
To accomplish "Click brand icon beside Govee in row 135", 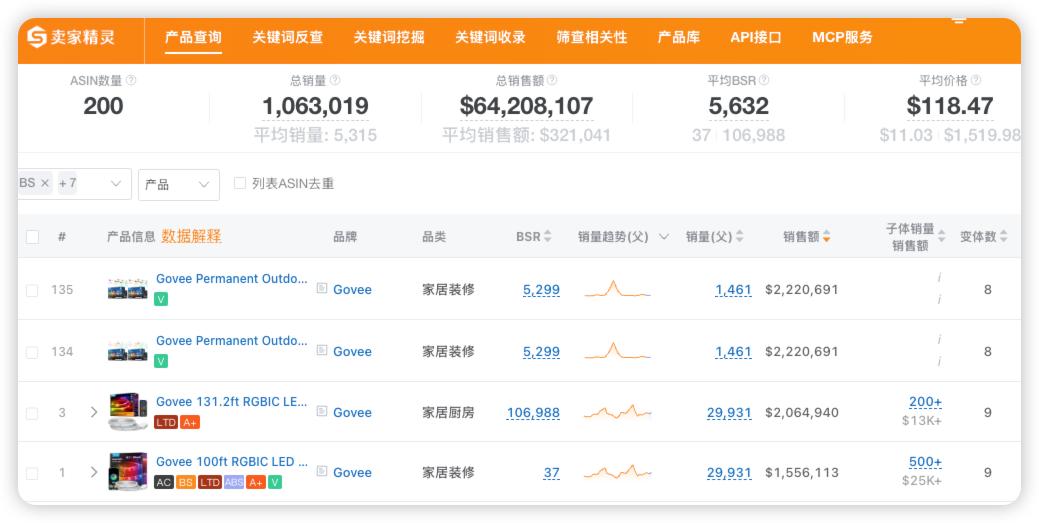I will click(x=322, y=288).
